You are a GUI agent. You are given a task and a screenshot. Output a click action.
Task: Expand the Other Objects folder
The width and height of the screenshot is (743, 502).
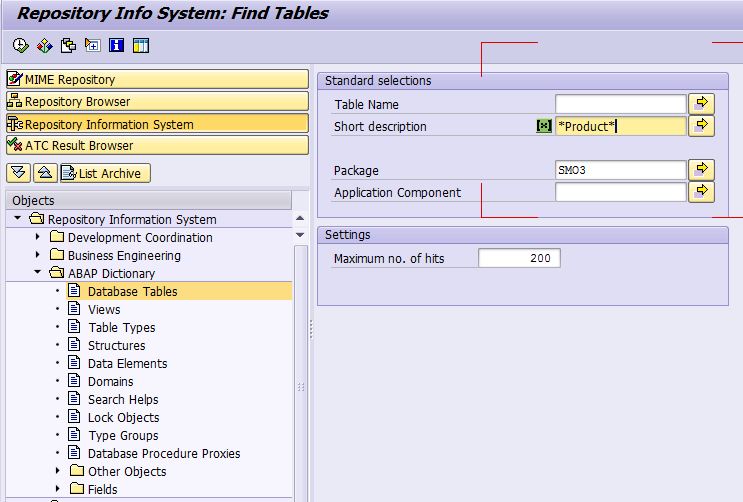coord(58,471)
